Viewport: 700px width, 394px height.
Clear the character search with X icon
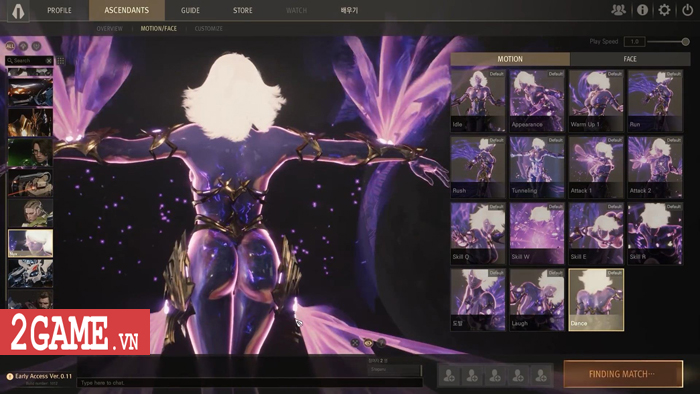(49, 60)
